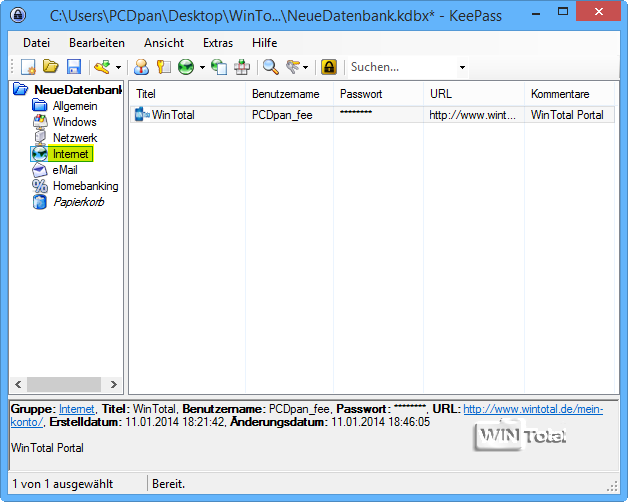
Task: Open the Show entries dropdown arrow
Action: click(x=306, y=67)
